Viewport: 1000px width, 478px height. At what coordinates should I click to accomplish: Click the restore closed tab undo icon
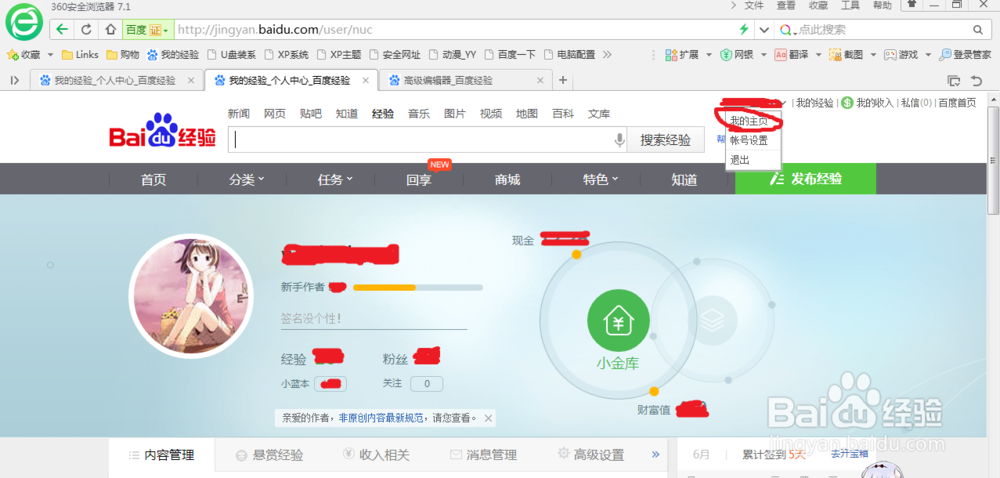[x=976, y=80]
